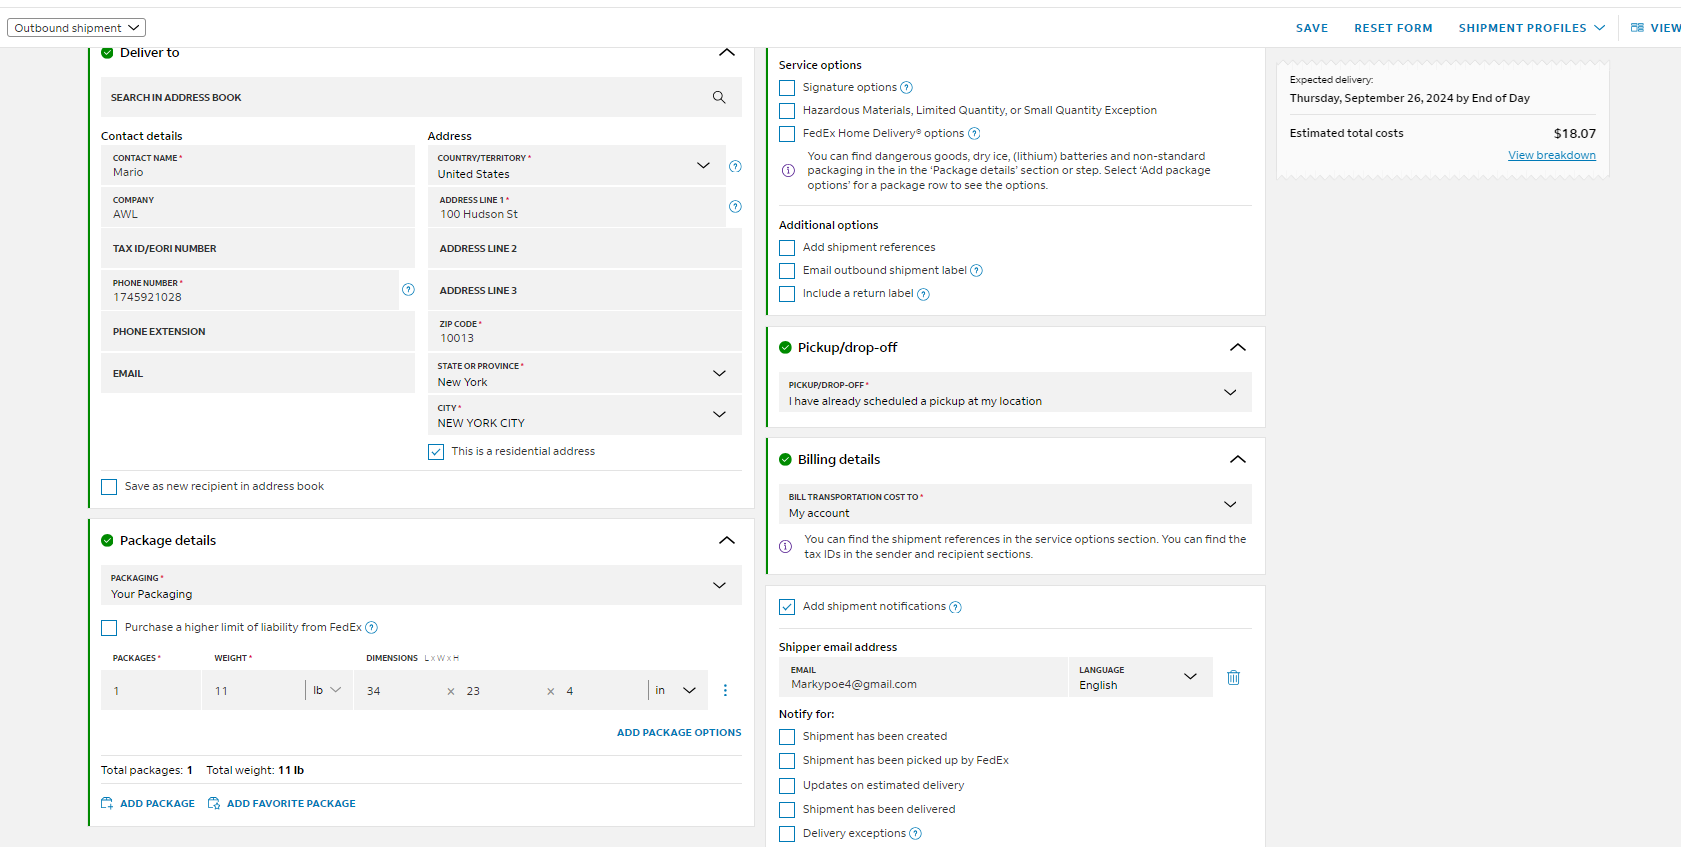Click the Address Line 2 field

pyautogui.click(x=585, y=248)
